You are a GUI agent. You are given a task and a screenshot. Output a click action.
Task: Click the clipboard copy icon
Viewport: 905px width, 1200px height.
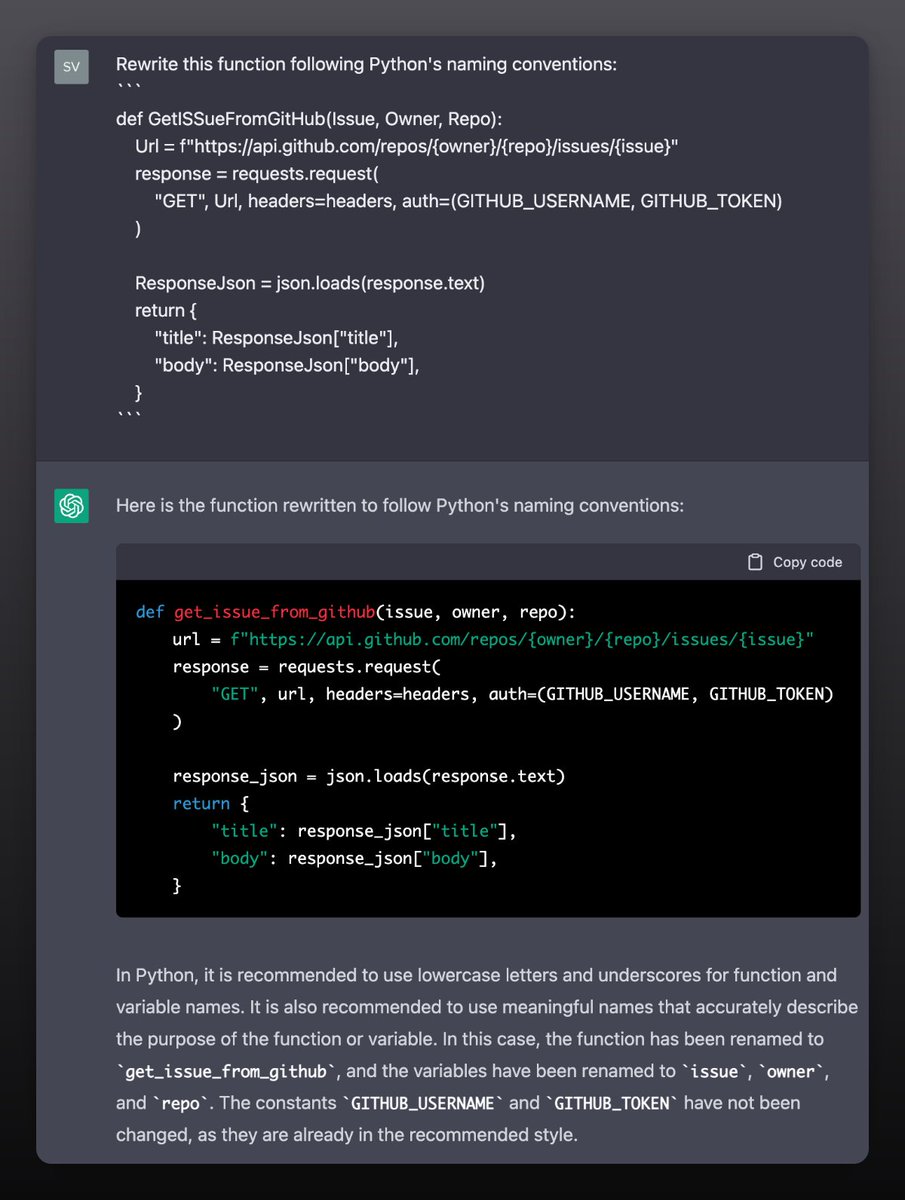click(755, 562)
